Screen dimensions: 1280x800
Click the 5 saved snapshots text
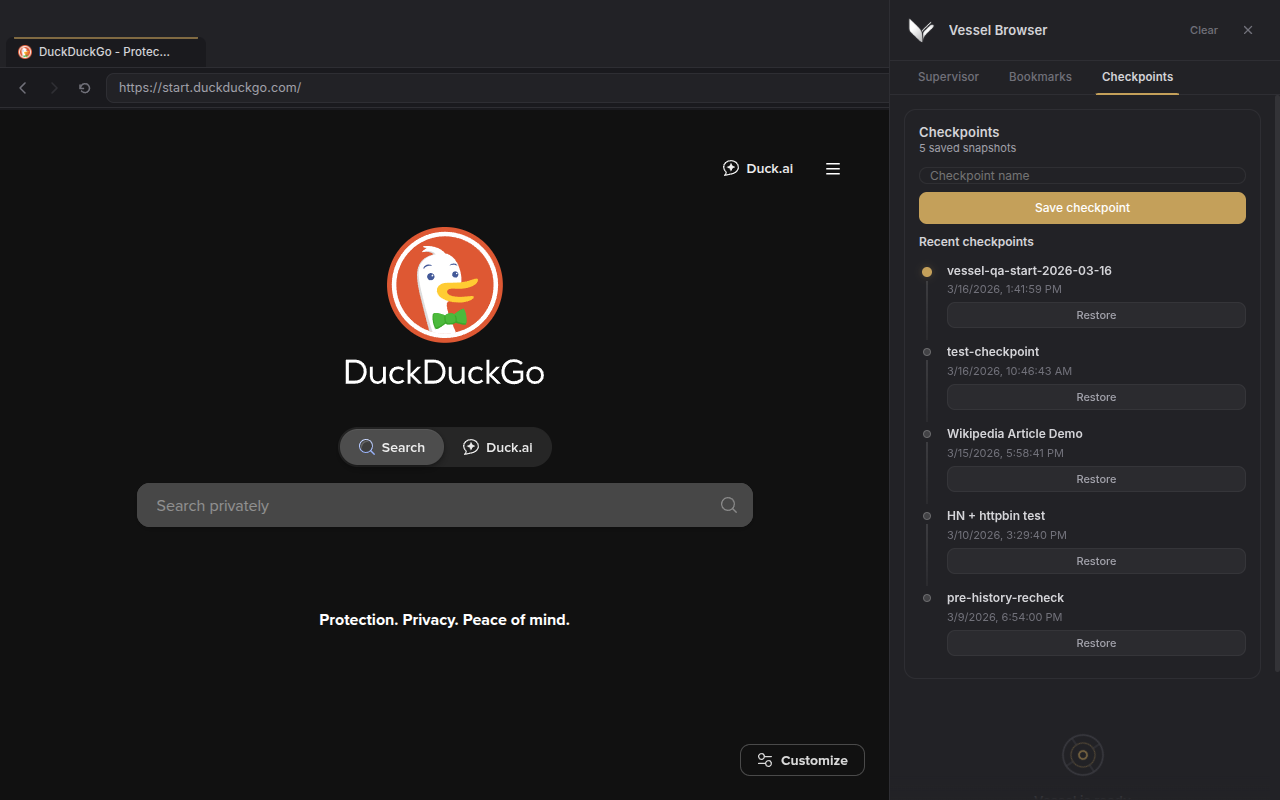(x=967, y=148)
